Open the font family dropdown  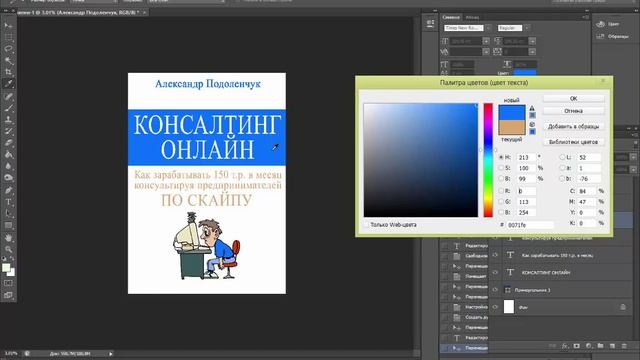pyautogui.click(x=488, y=28)
